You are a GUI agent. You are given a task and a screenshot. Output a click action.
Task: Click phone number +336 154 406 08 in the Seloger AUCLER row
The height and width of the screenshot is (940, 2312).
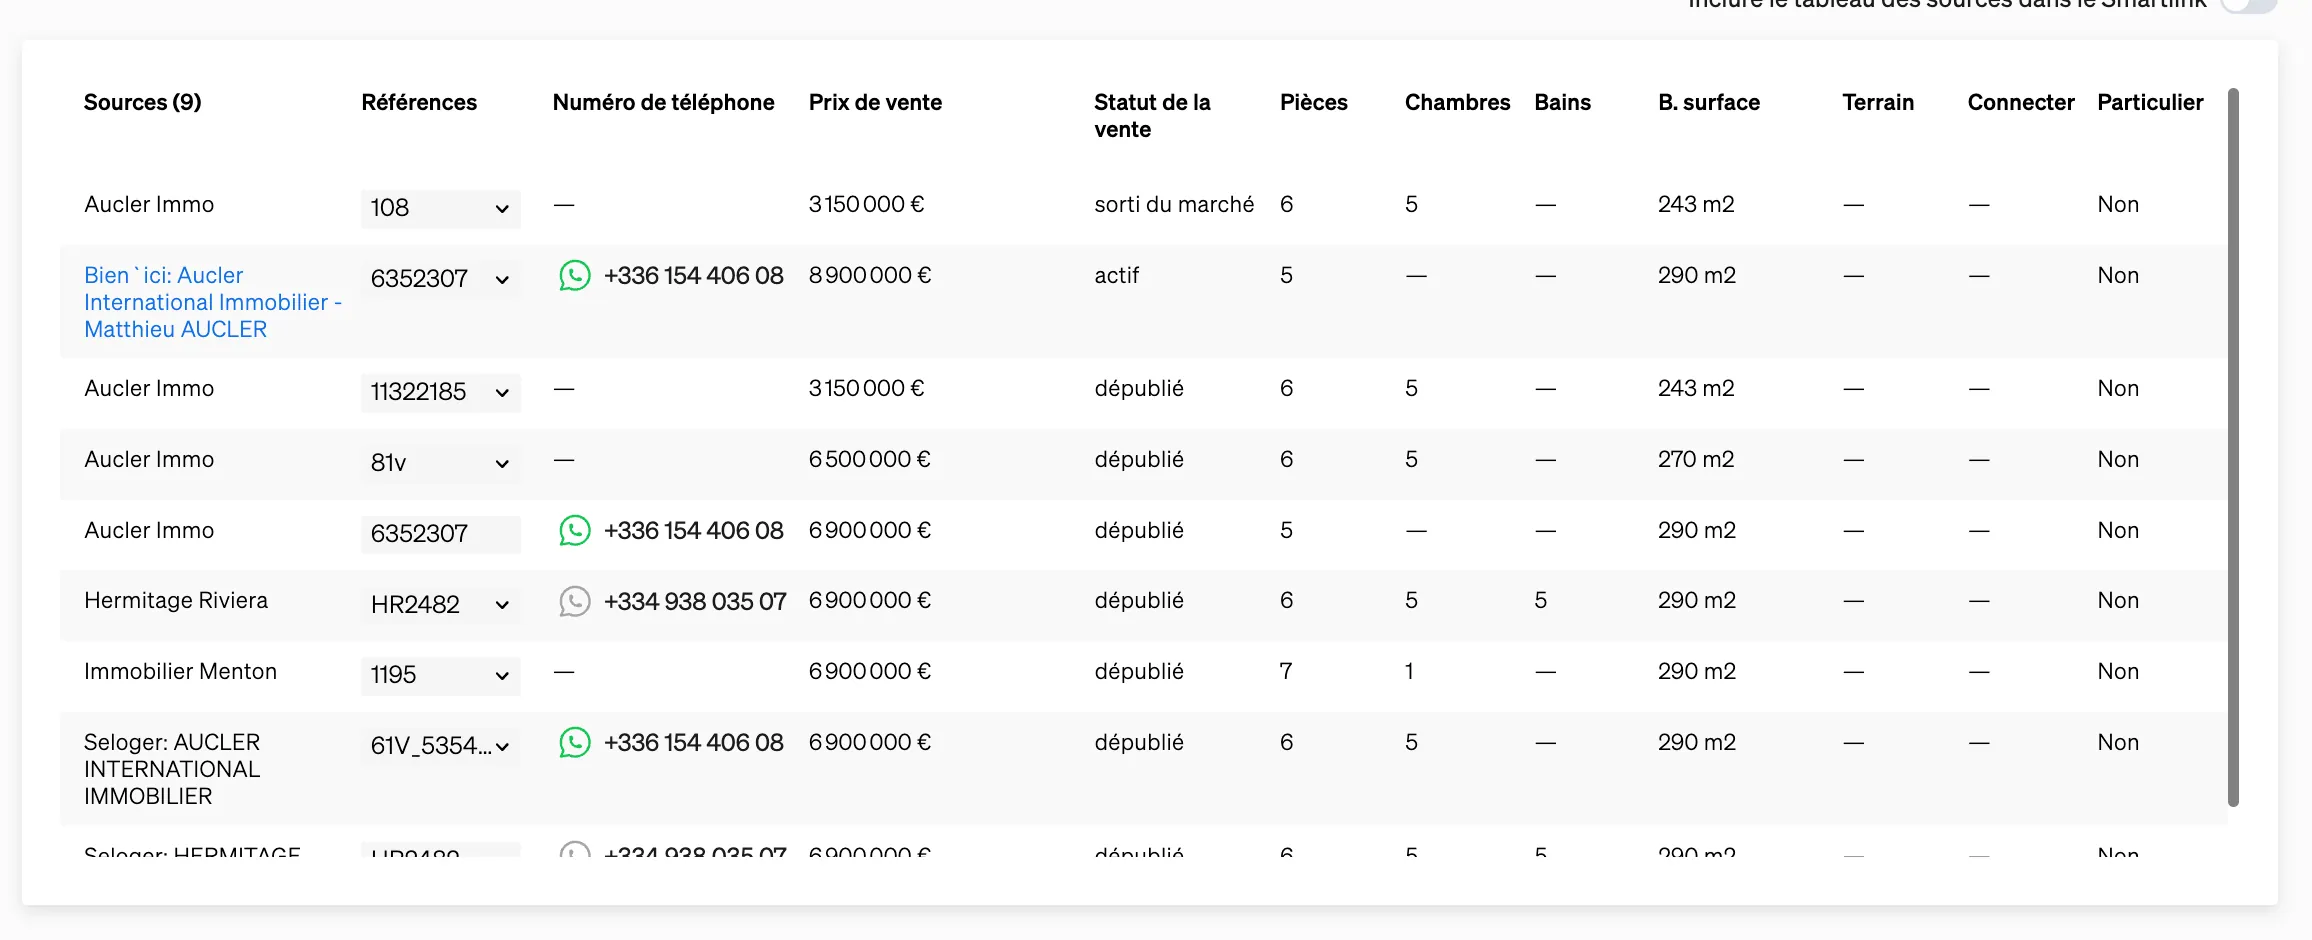coord(694,743)
